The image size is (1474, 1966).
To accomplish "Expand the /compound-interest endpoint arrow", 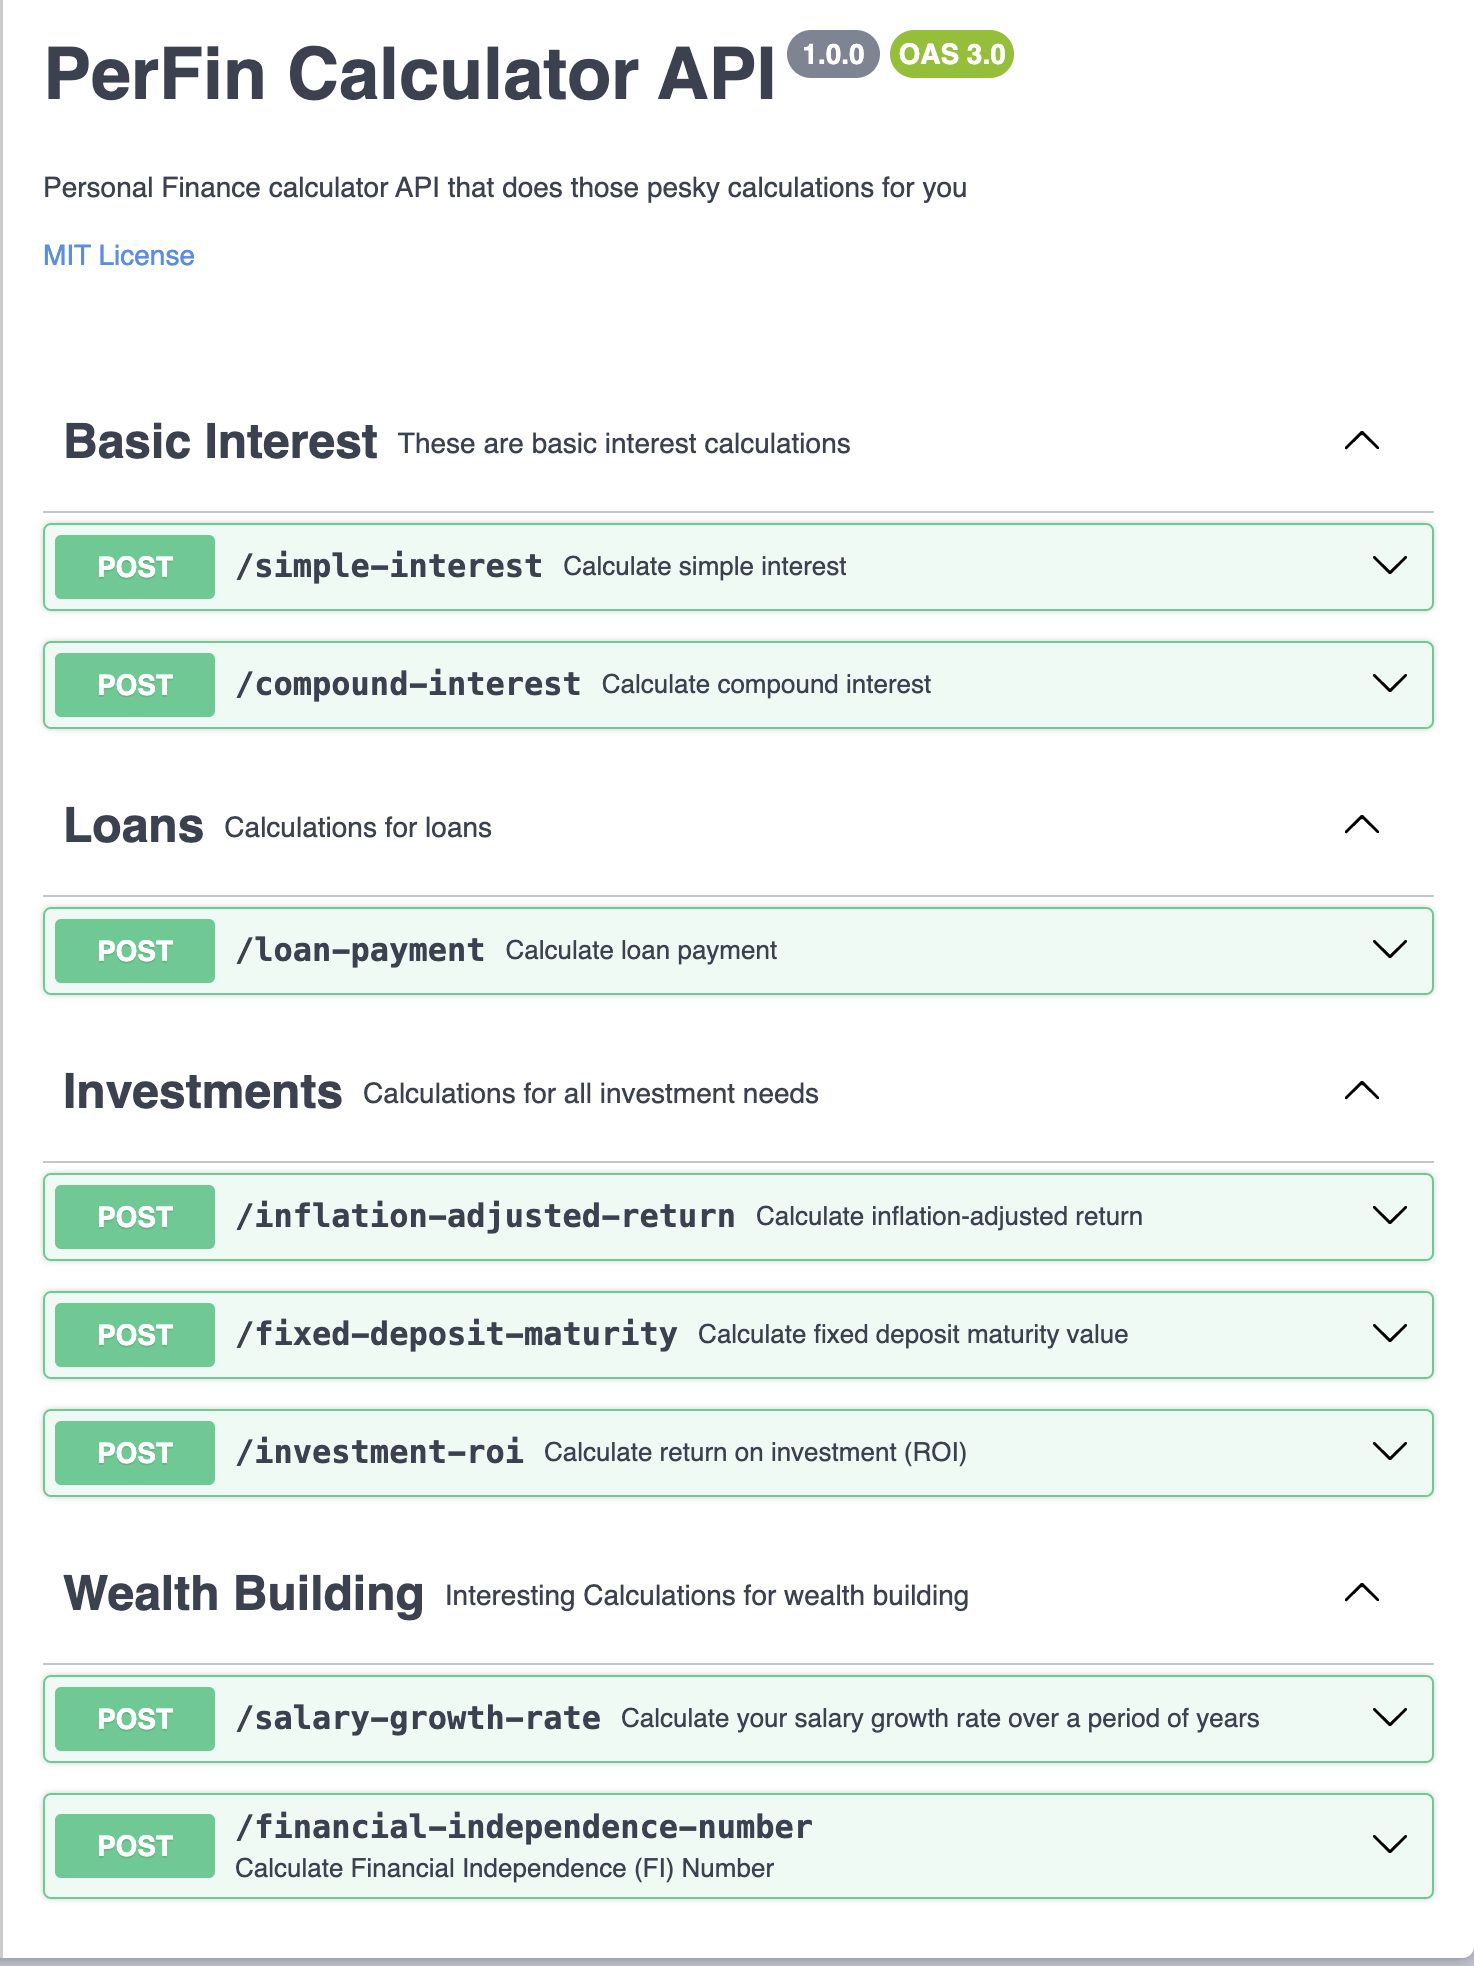I will [x=1389, y=684].
